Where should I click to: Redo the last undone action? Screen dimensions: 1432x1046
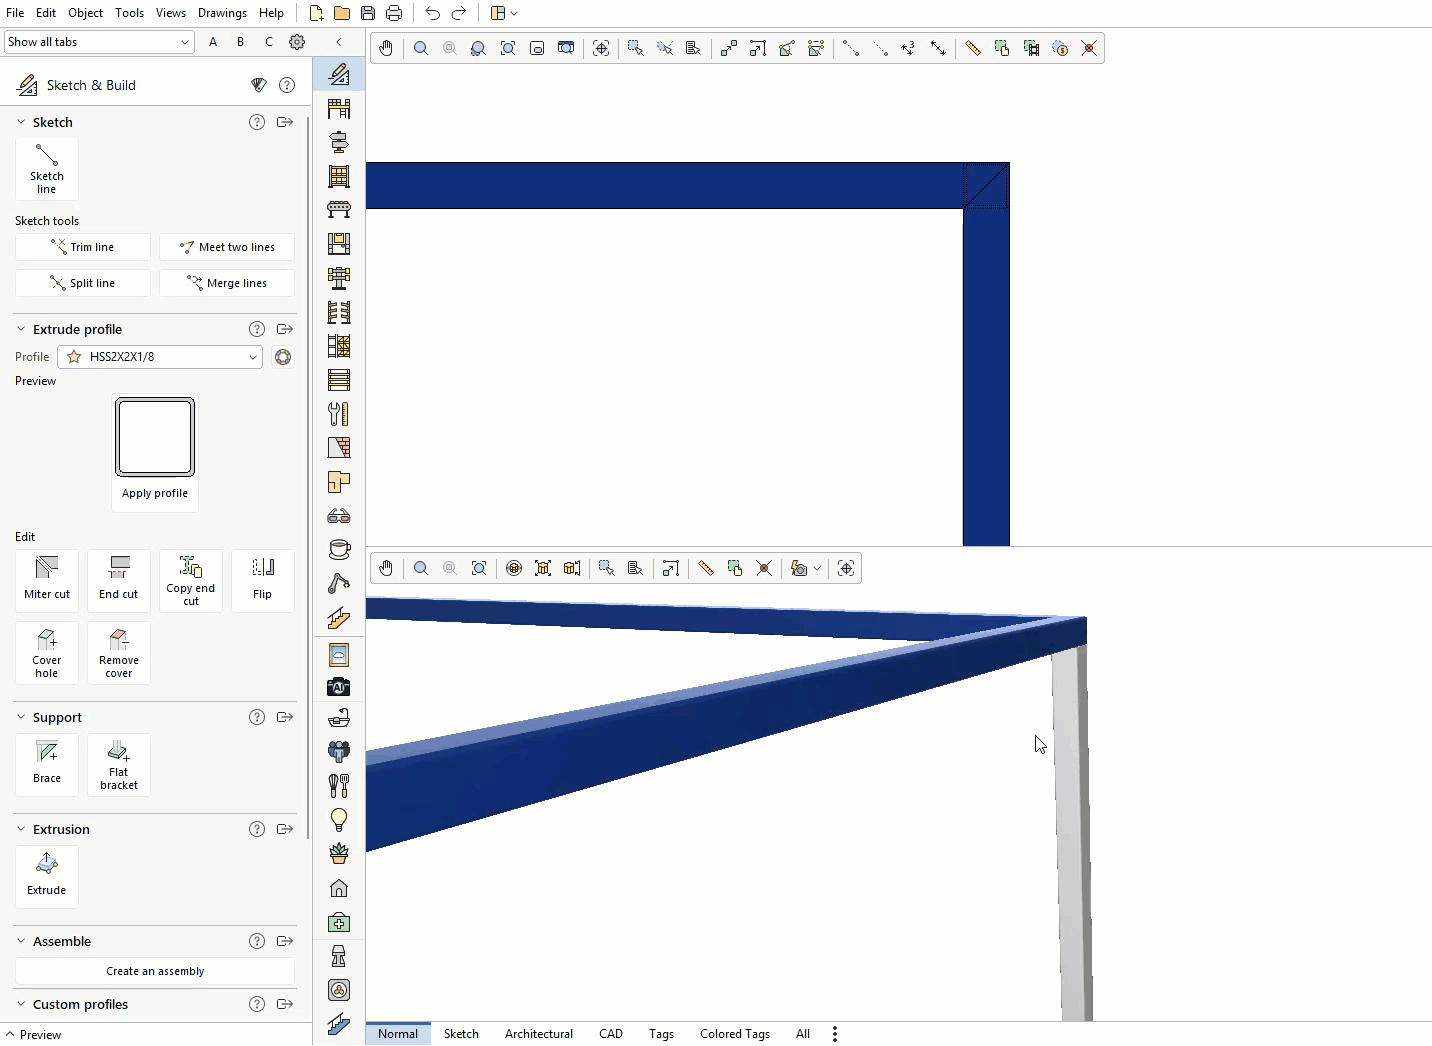click(459, 13)
